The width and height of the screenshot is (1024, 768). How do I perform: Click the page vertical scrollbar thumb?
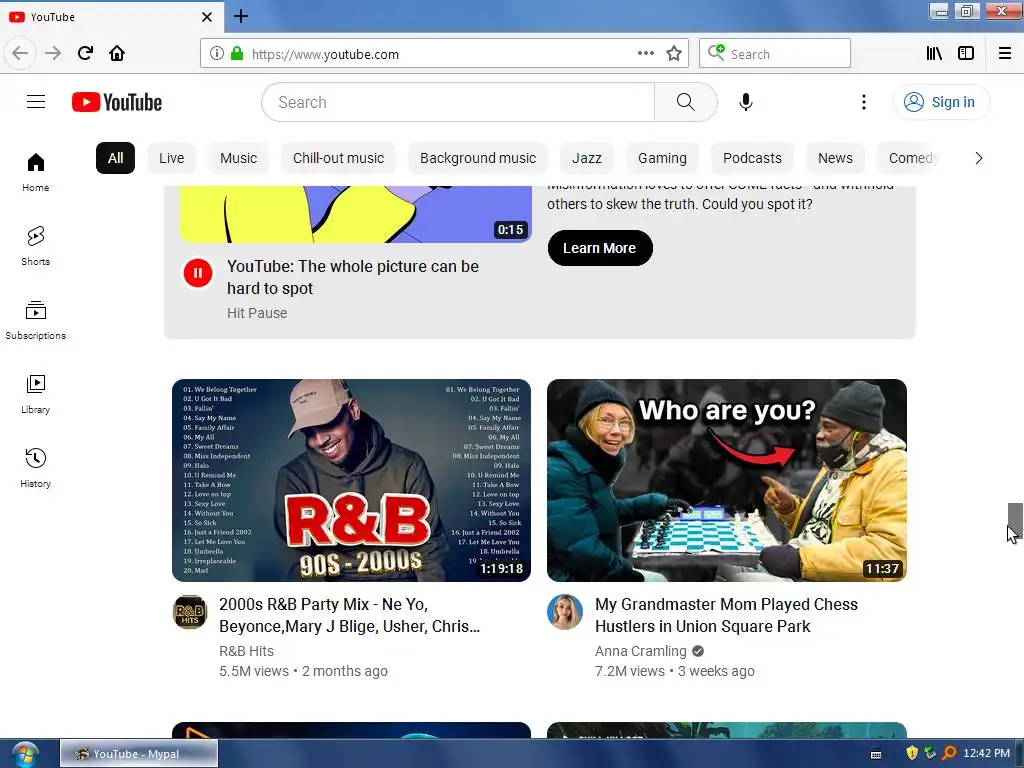click(x=1015, y=519)
